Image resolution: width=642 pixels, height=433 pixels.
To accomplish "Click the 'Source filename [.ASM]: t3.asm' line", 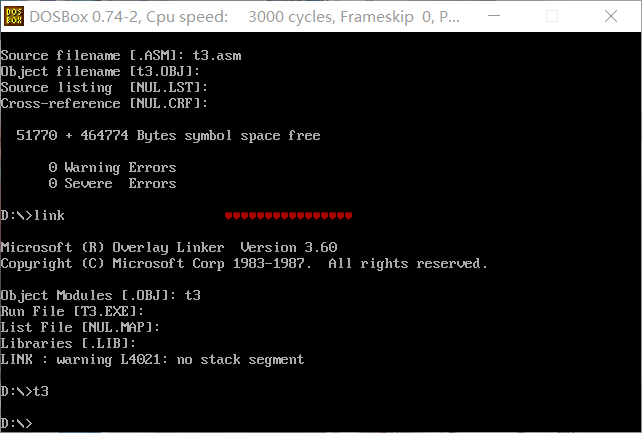I will 121,55.
